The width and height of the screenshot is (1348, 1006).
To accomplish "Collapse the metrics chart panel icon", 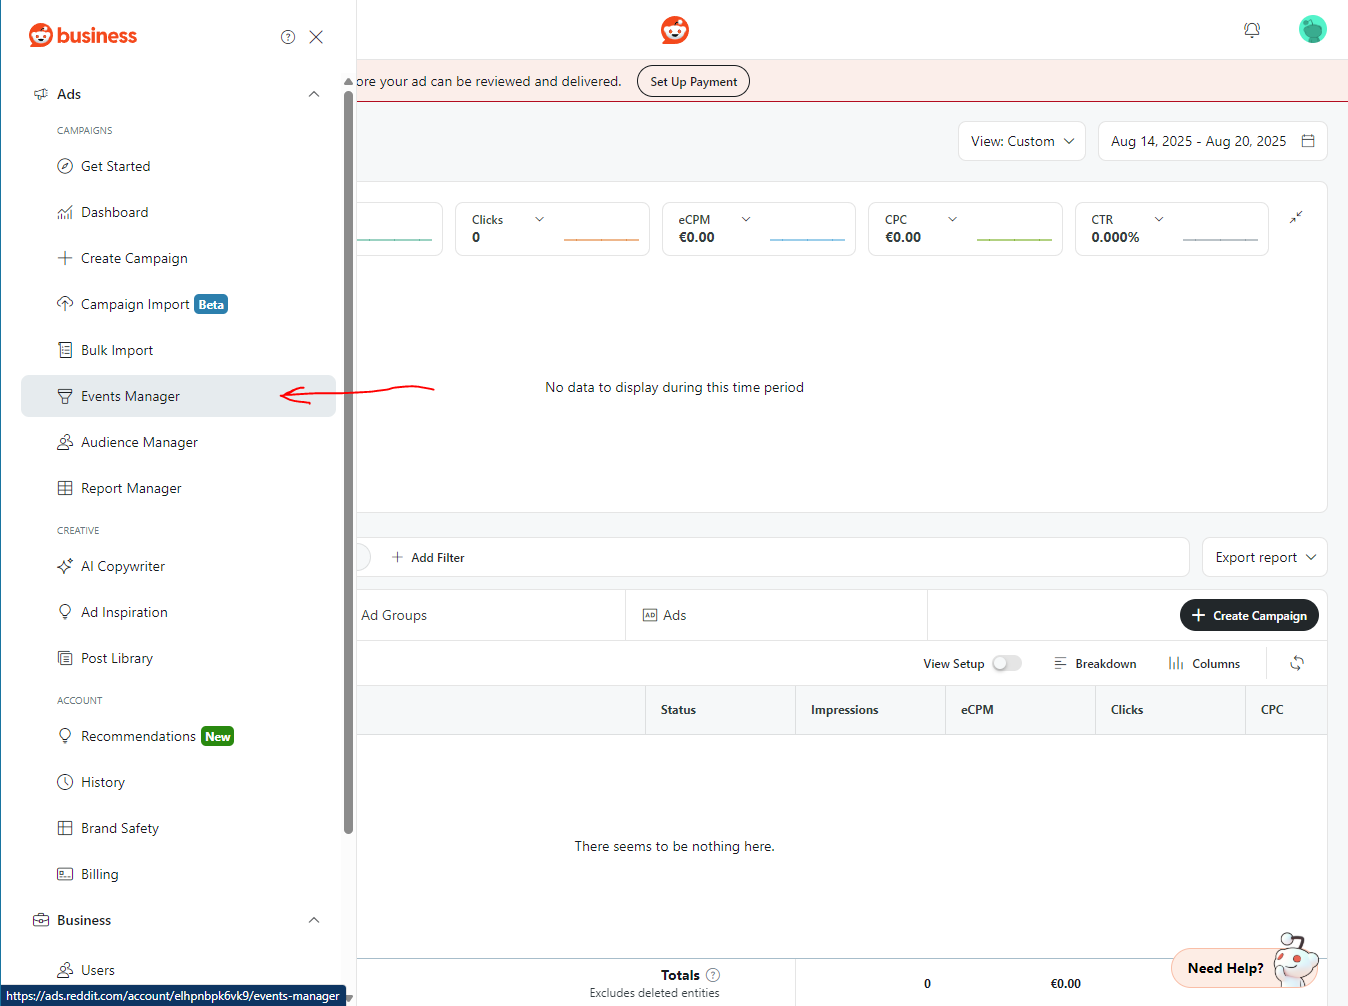I will click(1296, 217).
